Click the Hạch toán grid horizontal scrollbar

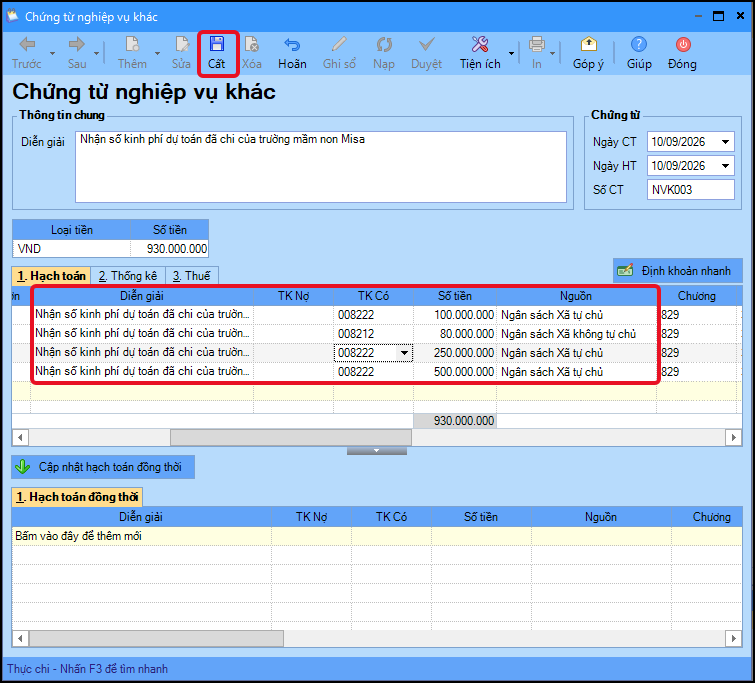pos(377,438)
